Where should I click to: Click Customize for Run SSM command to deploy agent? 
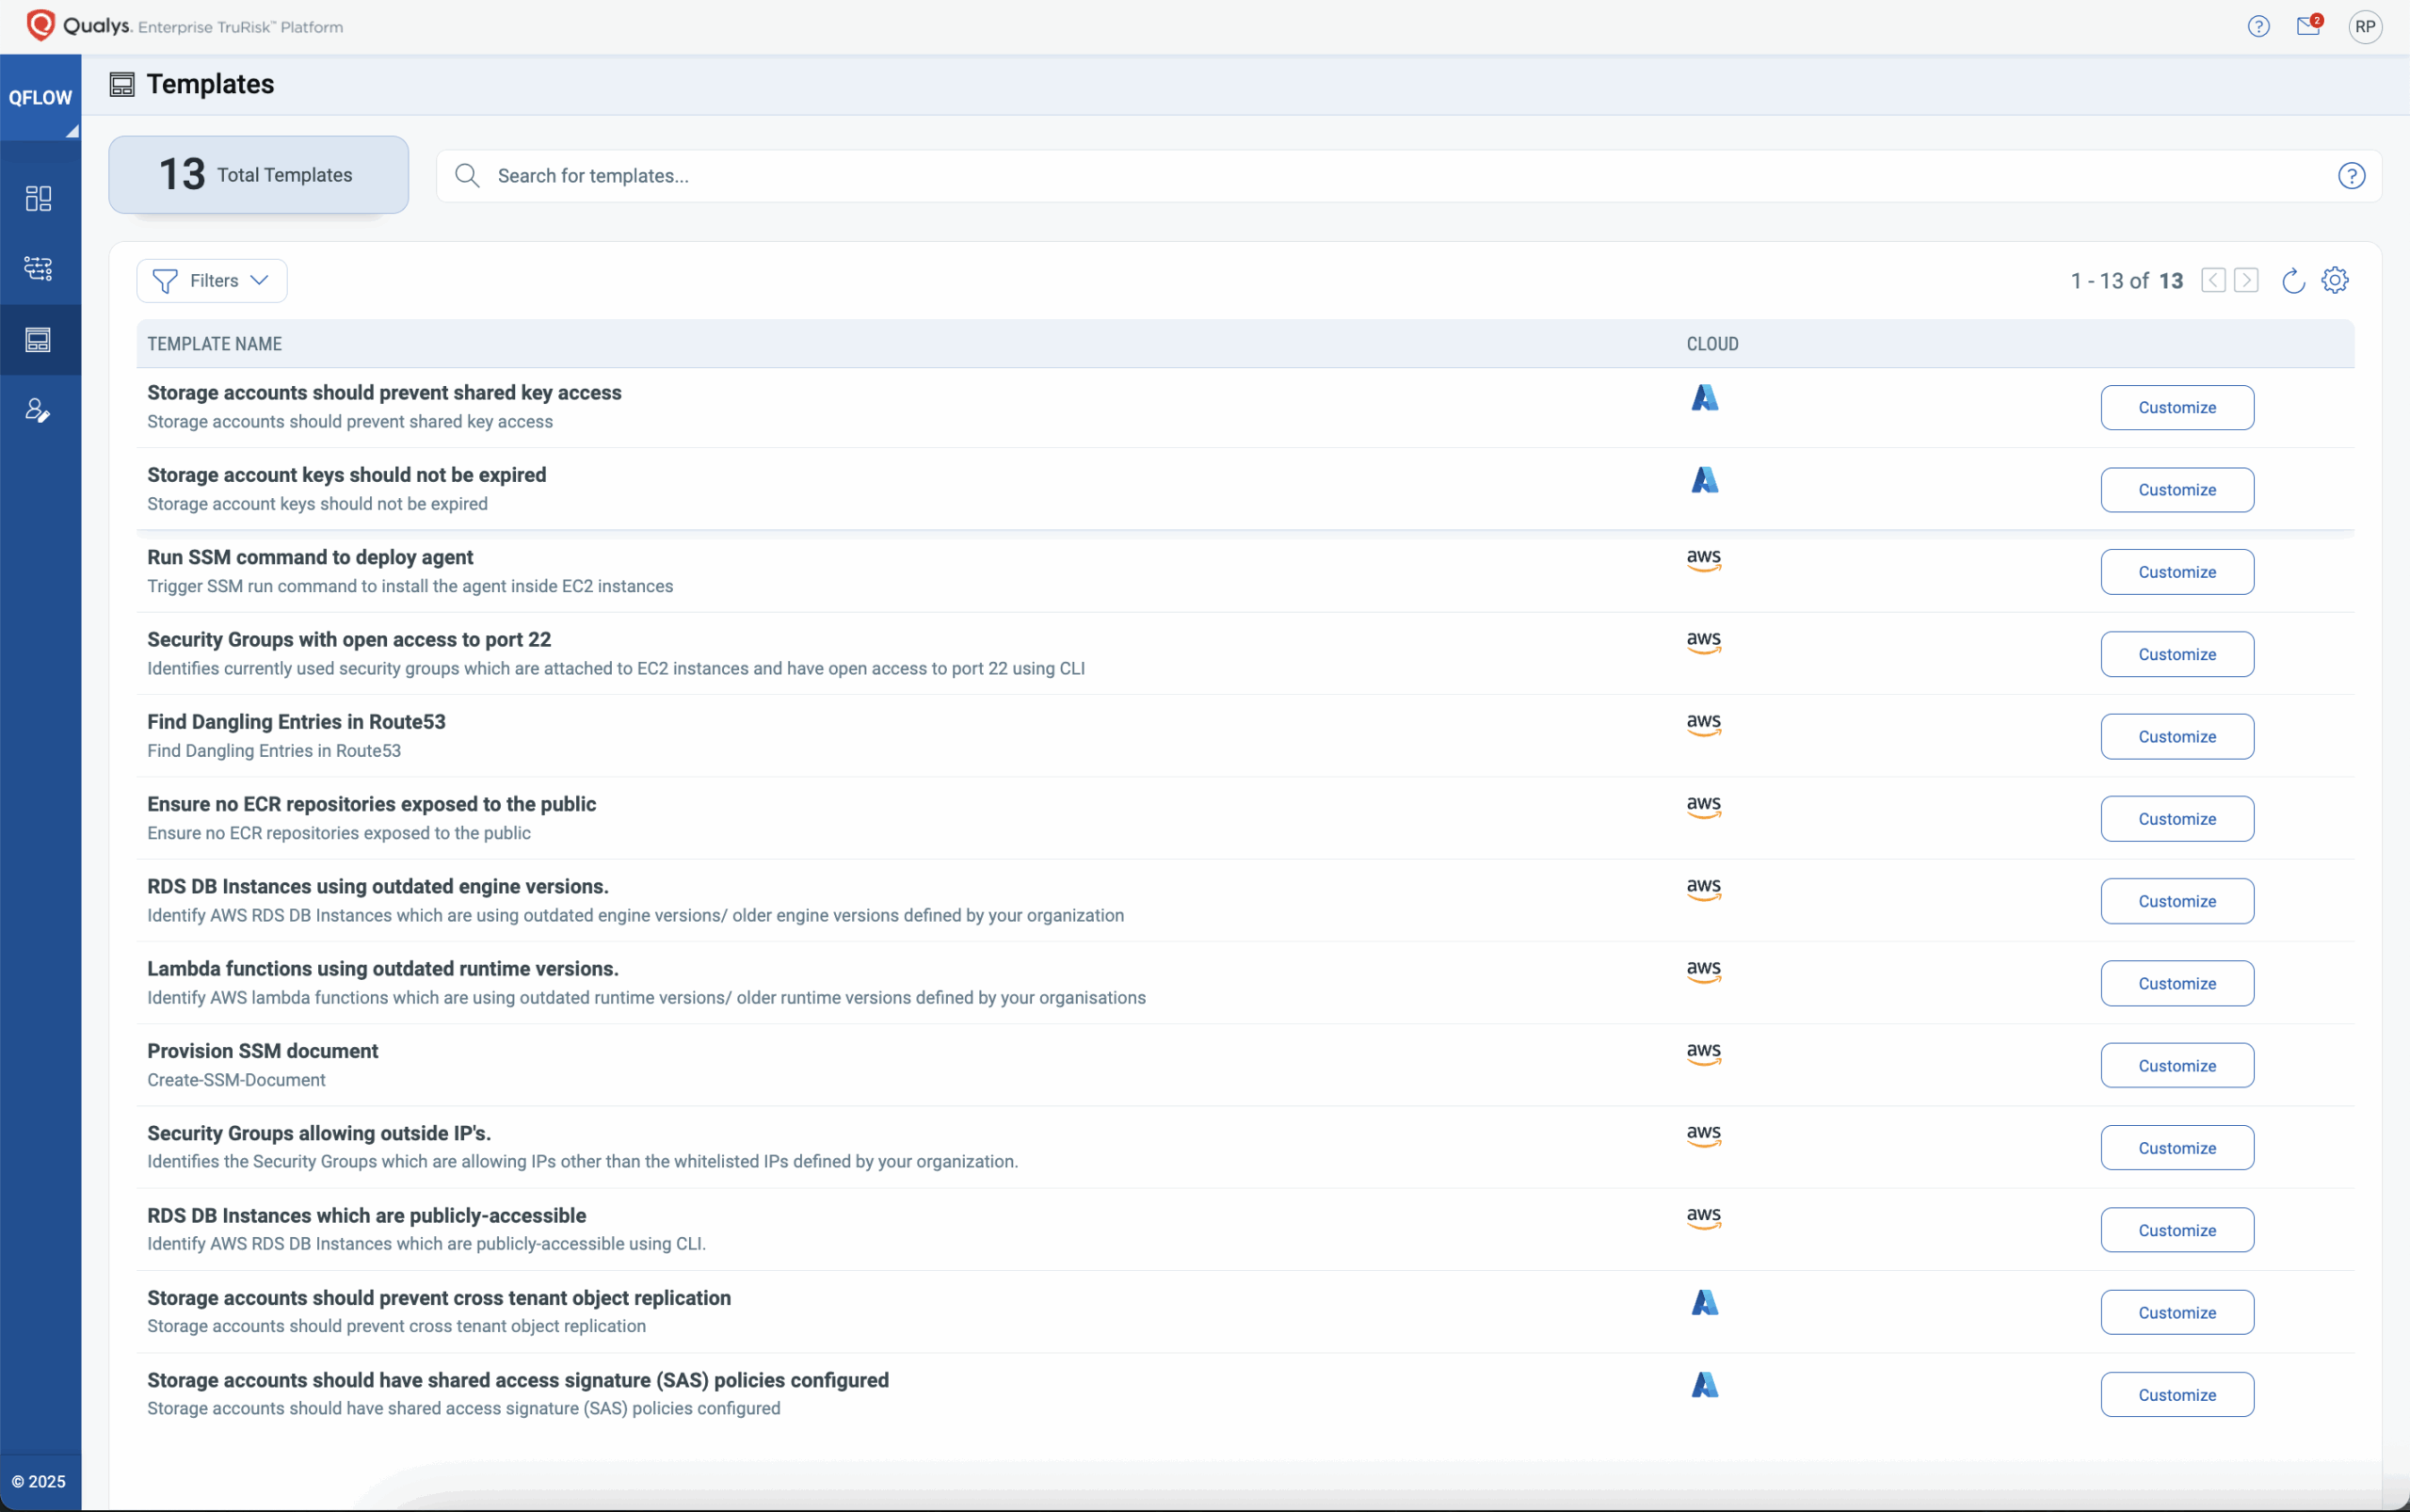(2177, 571)
